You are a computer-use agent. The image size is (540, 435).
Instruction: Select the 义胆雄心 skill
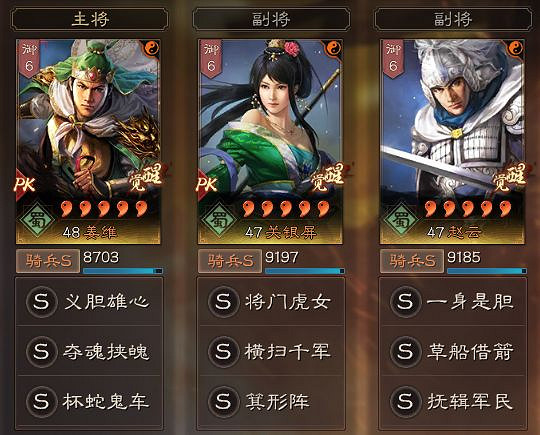(x=89, y=302)
